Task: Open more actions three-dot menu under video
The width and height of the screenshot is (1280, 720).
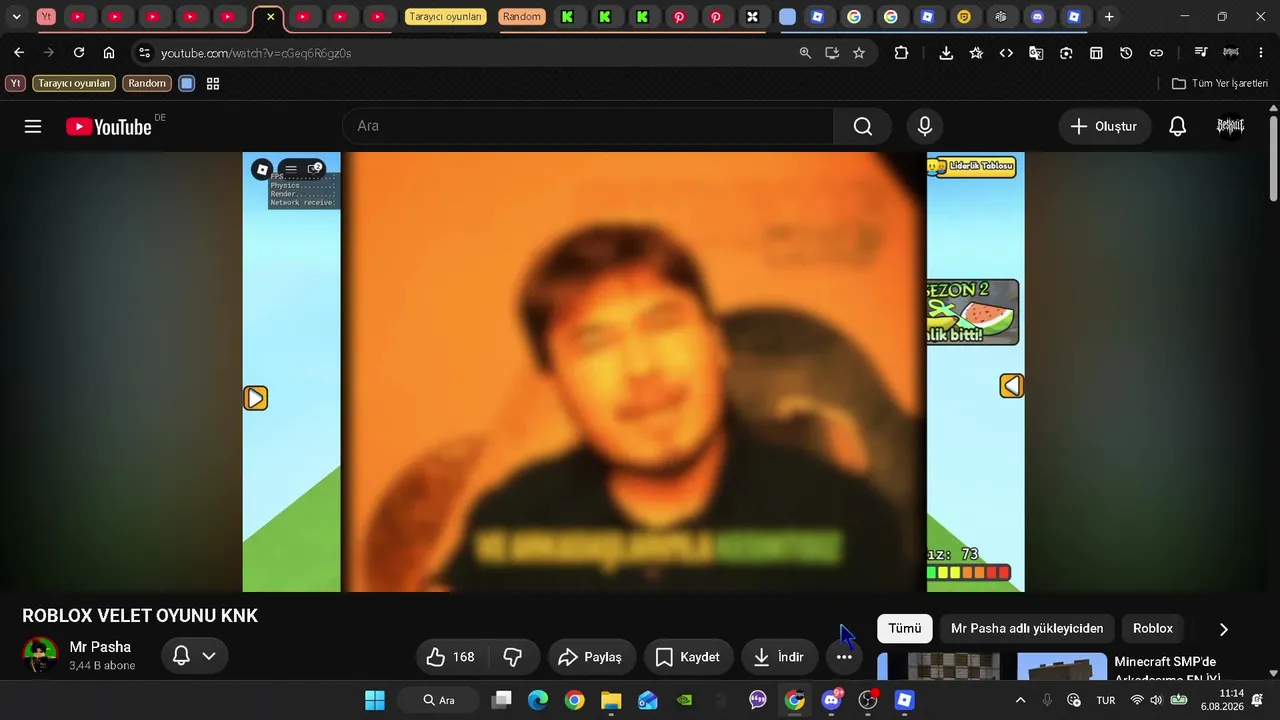Action: coord(844,657)
